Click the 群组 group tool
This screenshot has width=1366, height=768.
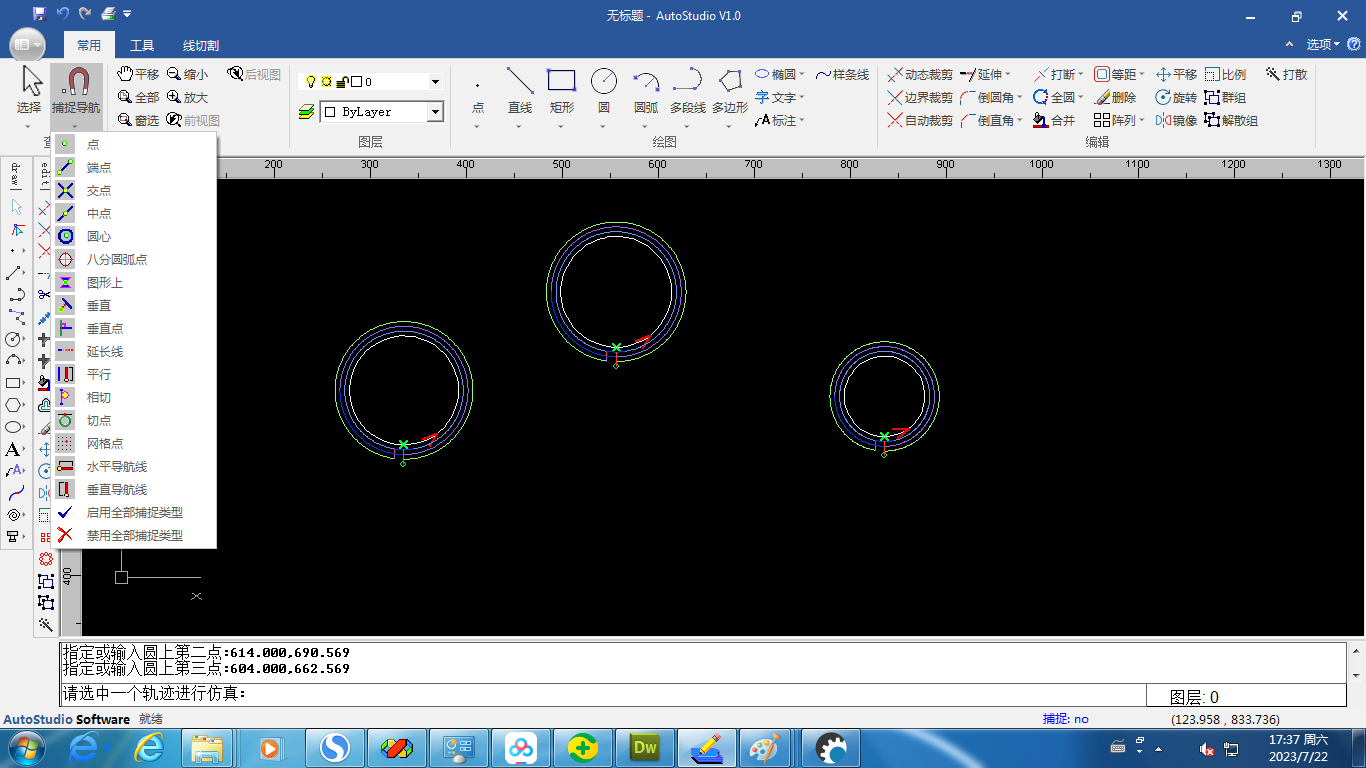coord(1226,97)
